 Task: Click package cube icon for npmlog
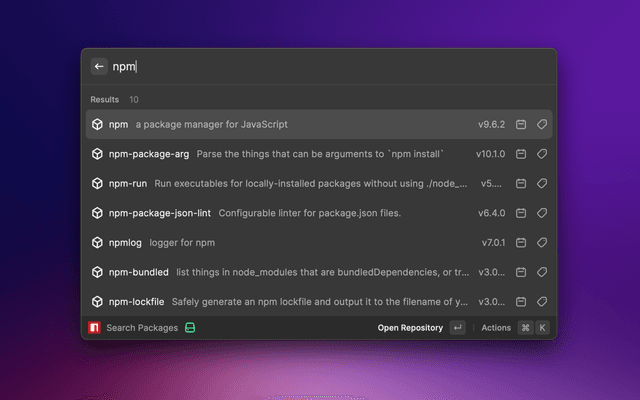click(97, 242)
